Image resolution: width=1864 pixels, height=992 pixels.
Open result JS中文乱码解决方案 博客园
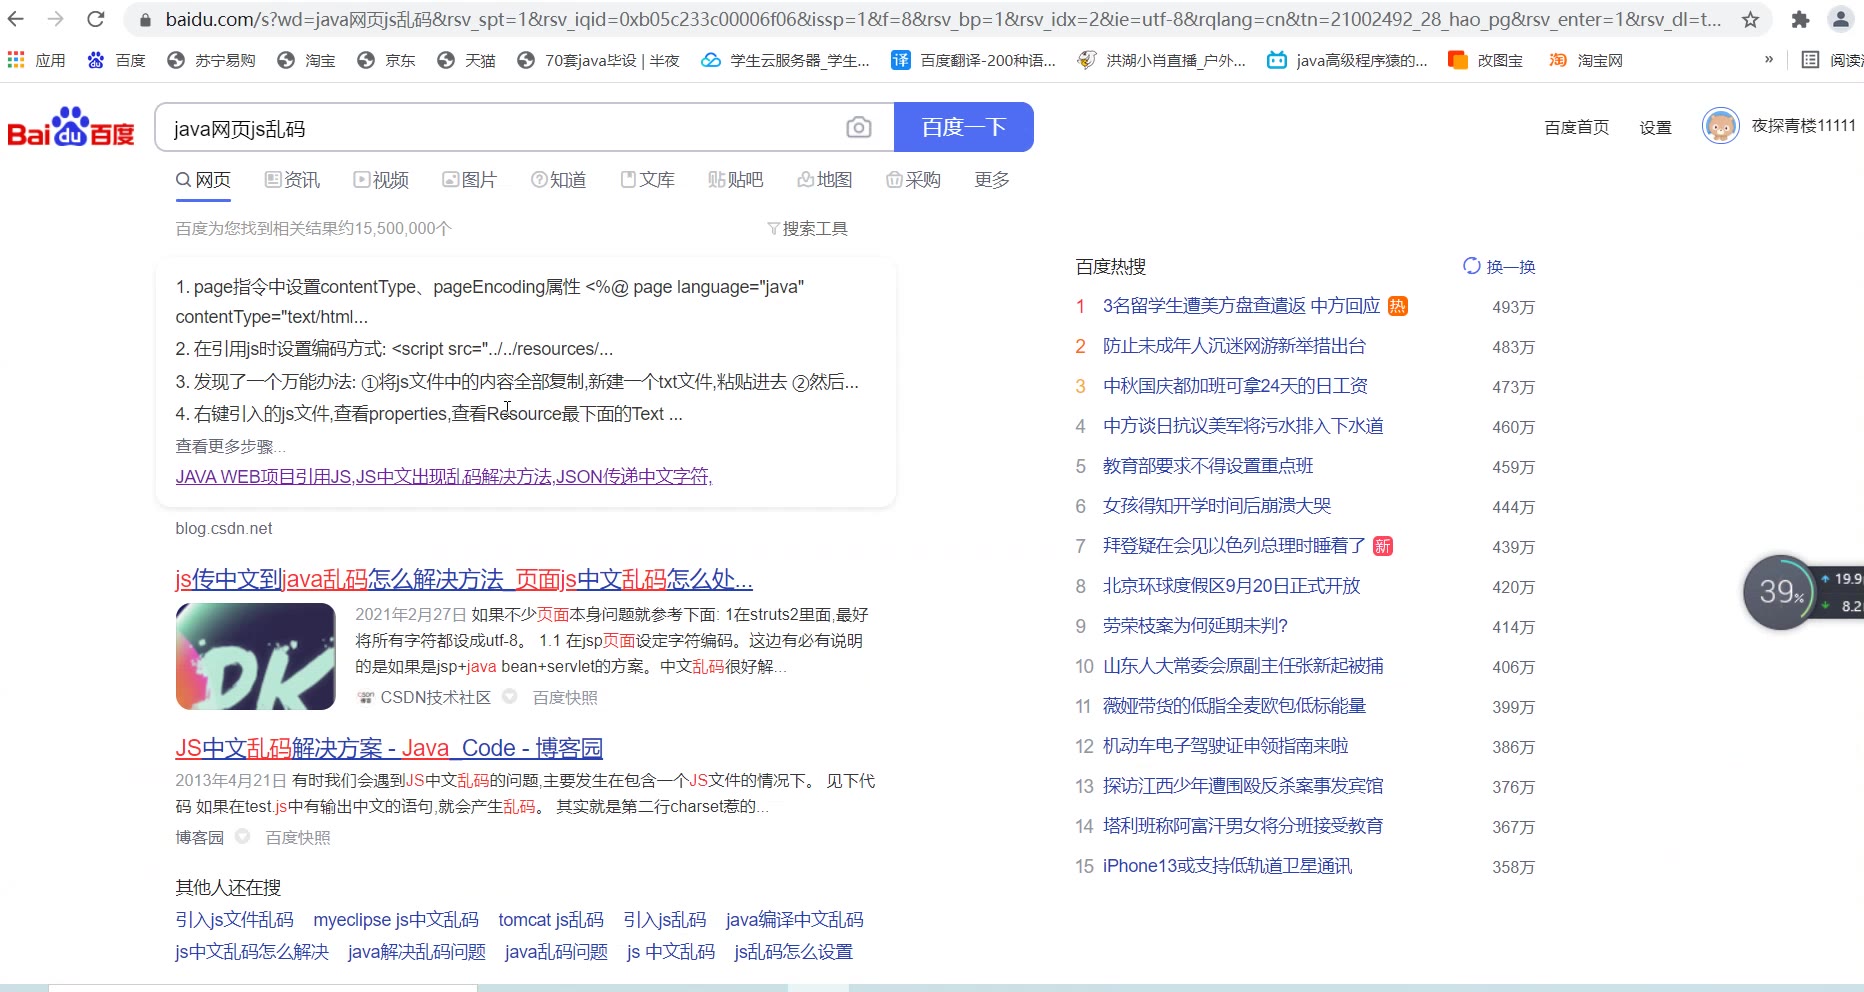pos(389,748)
